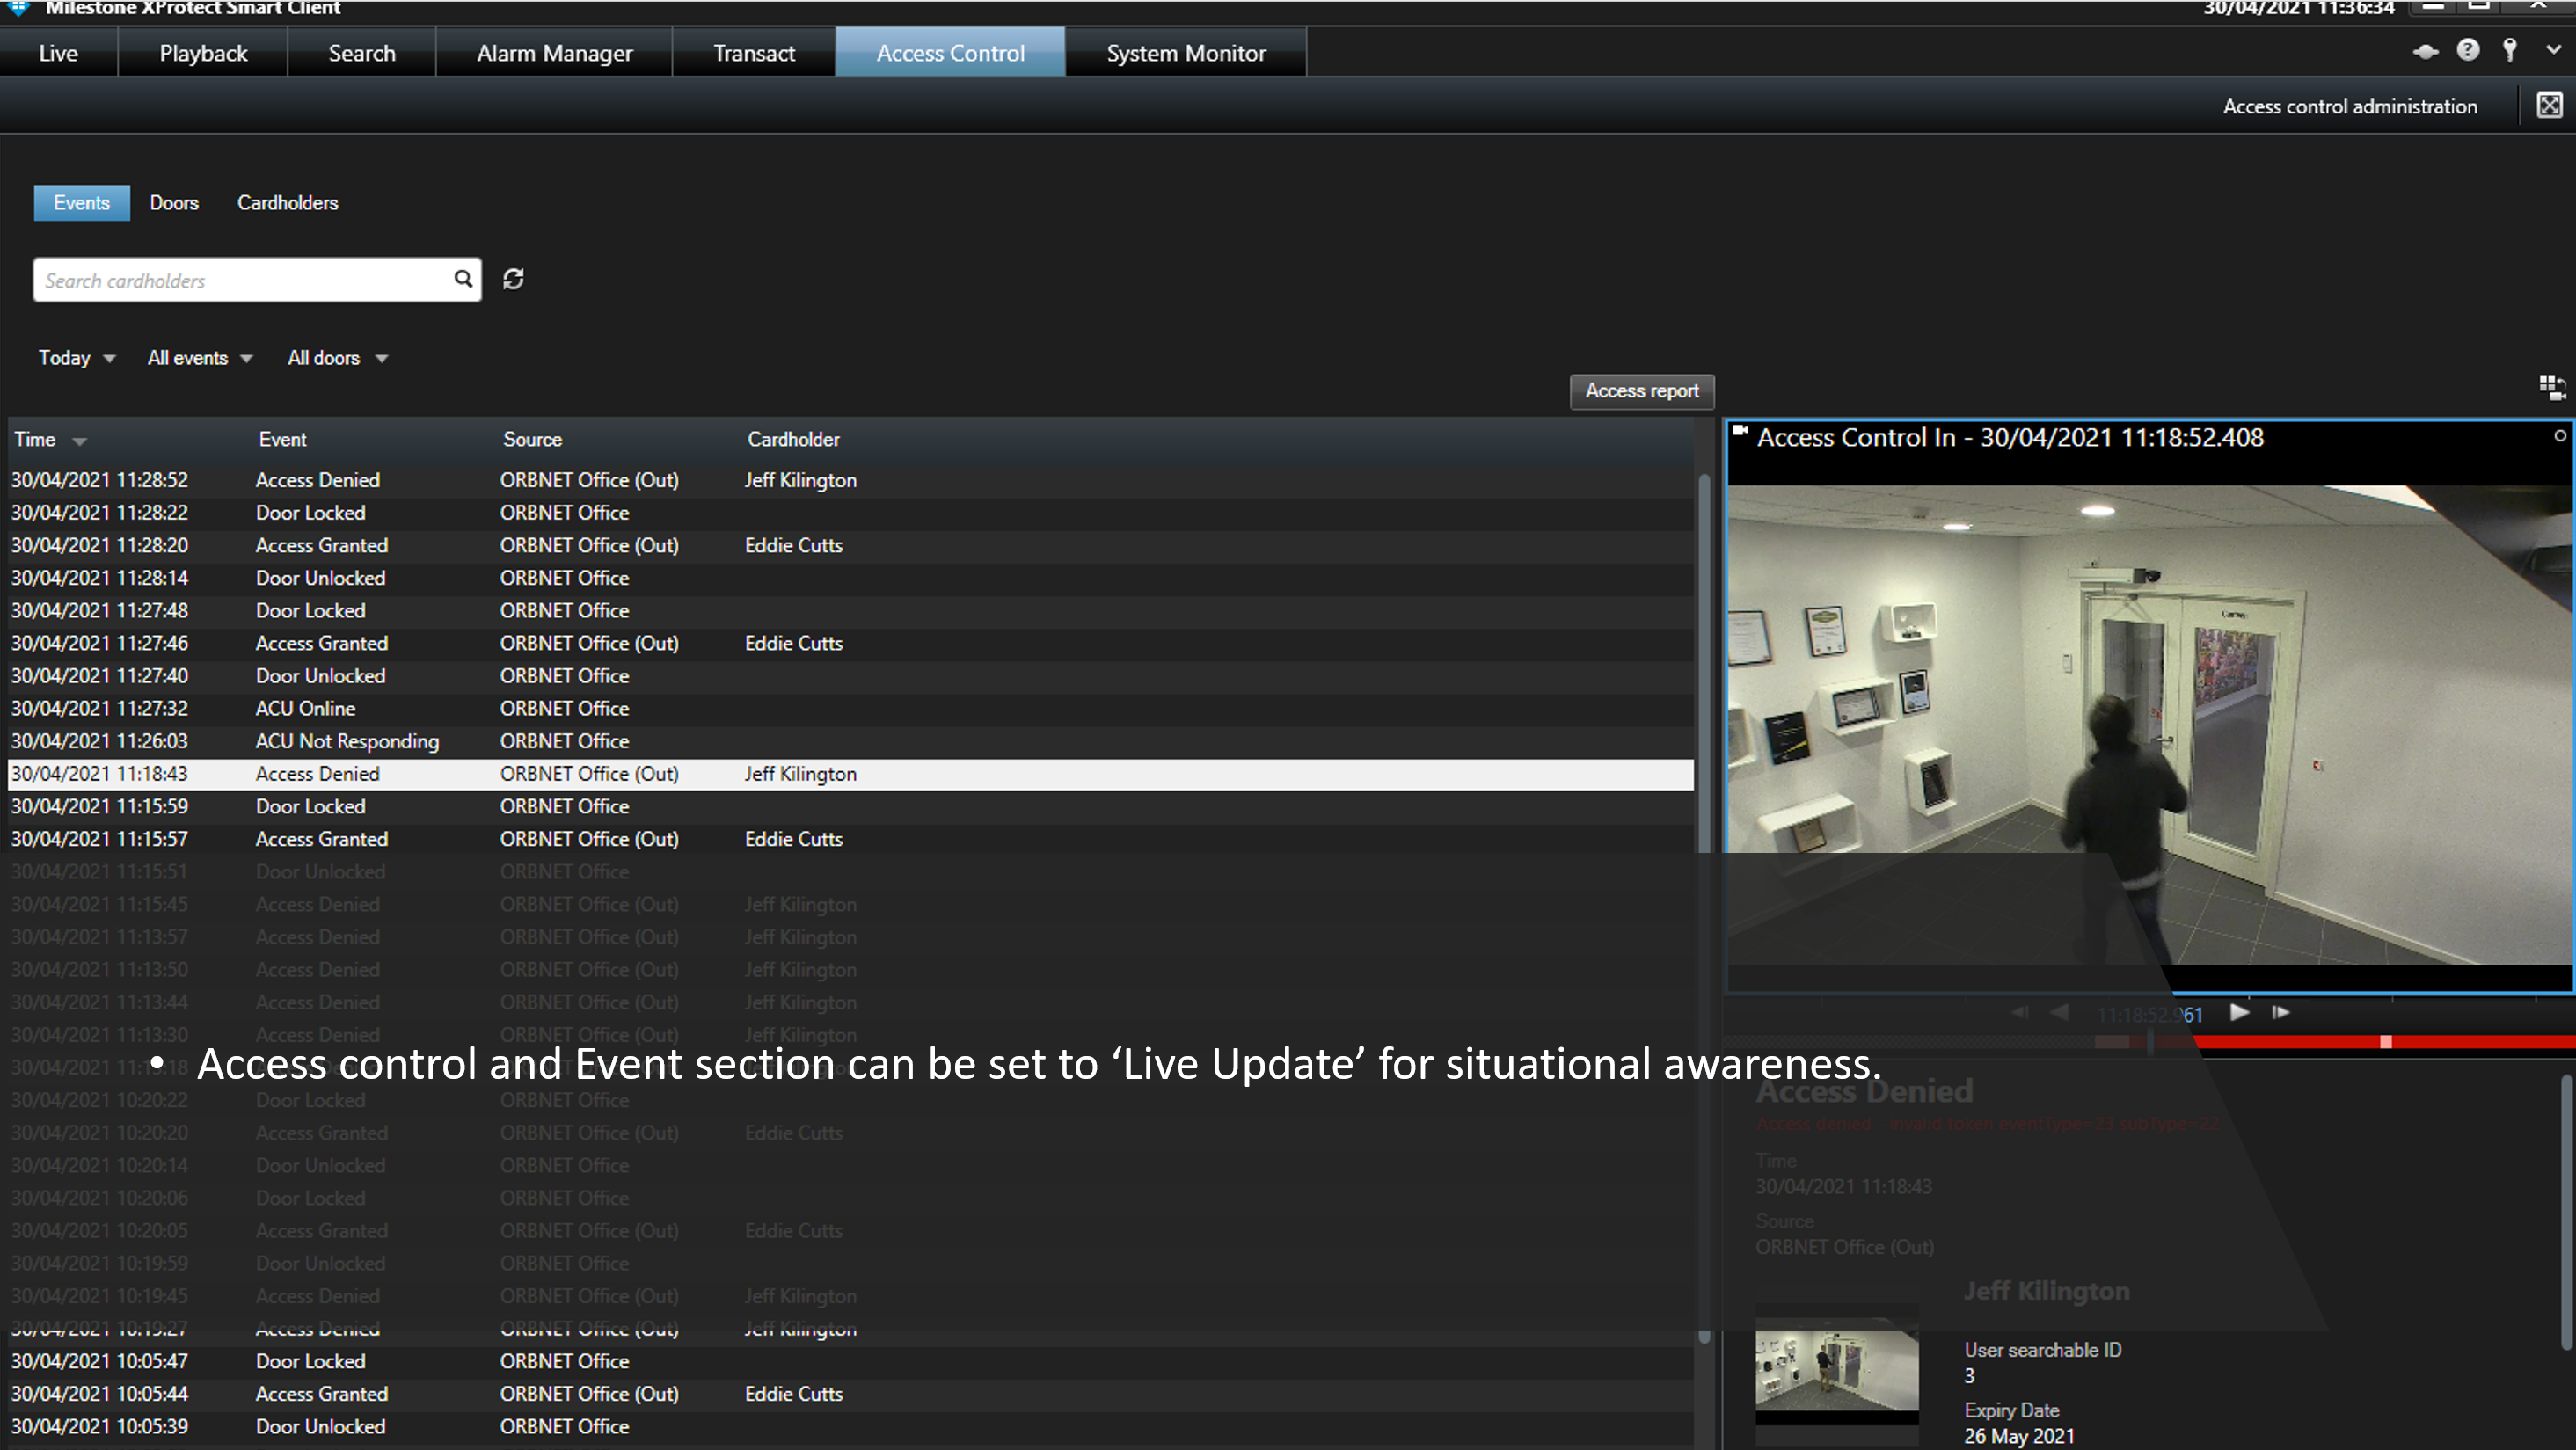Click the cardholder snapshot thumbnail
2576x1450 pixels.
point(1837,1370)
